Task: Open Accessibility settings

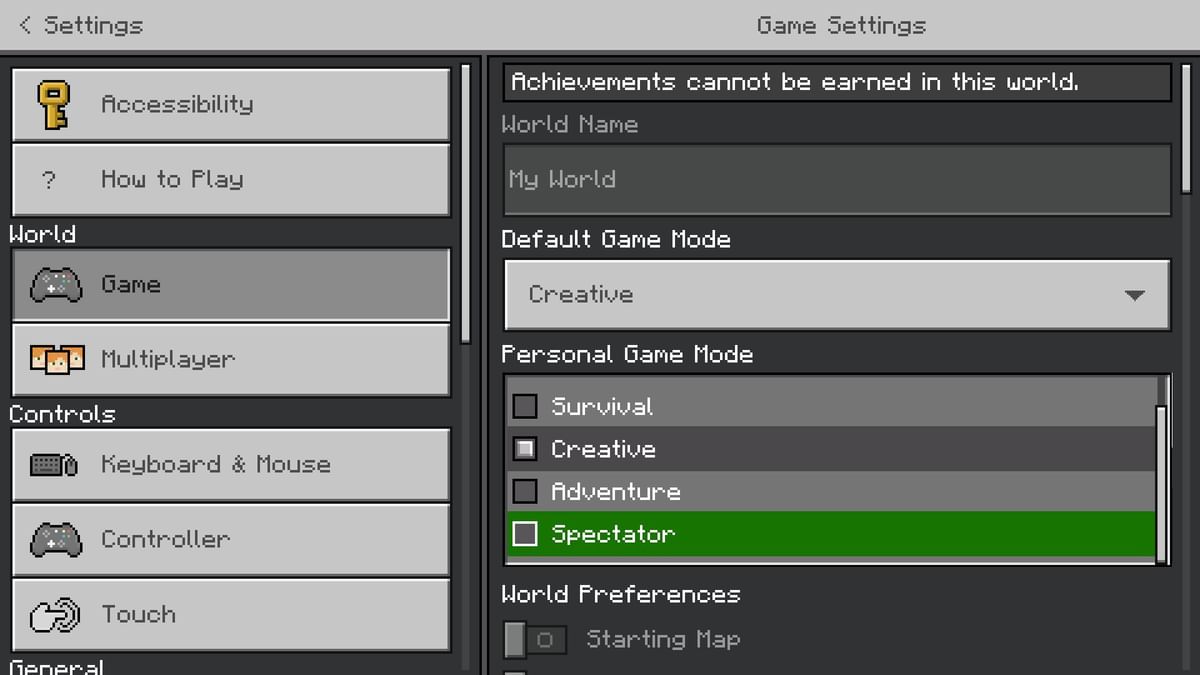Action: (x=230, y=103)
